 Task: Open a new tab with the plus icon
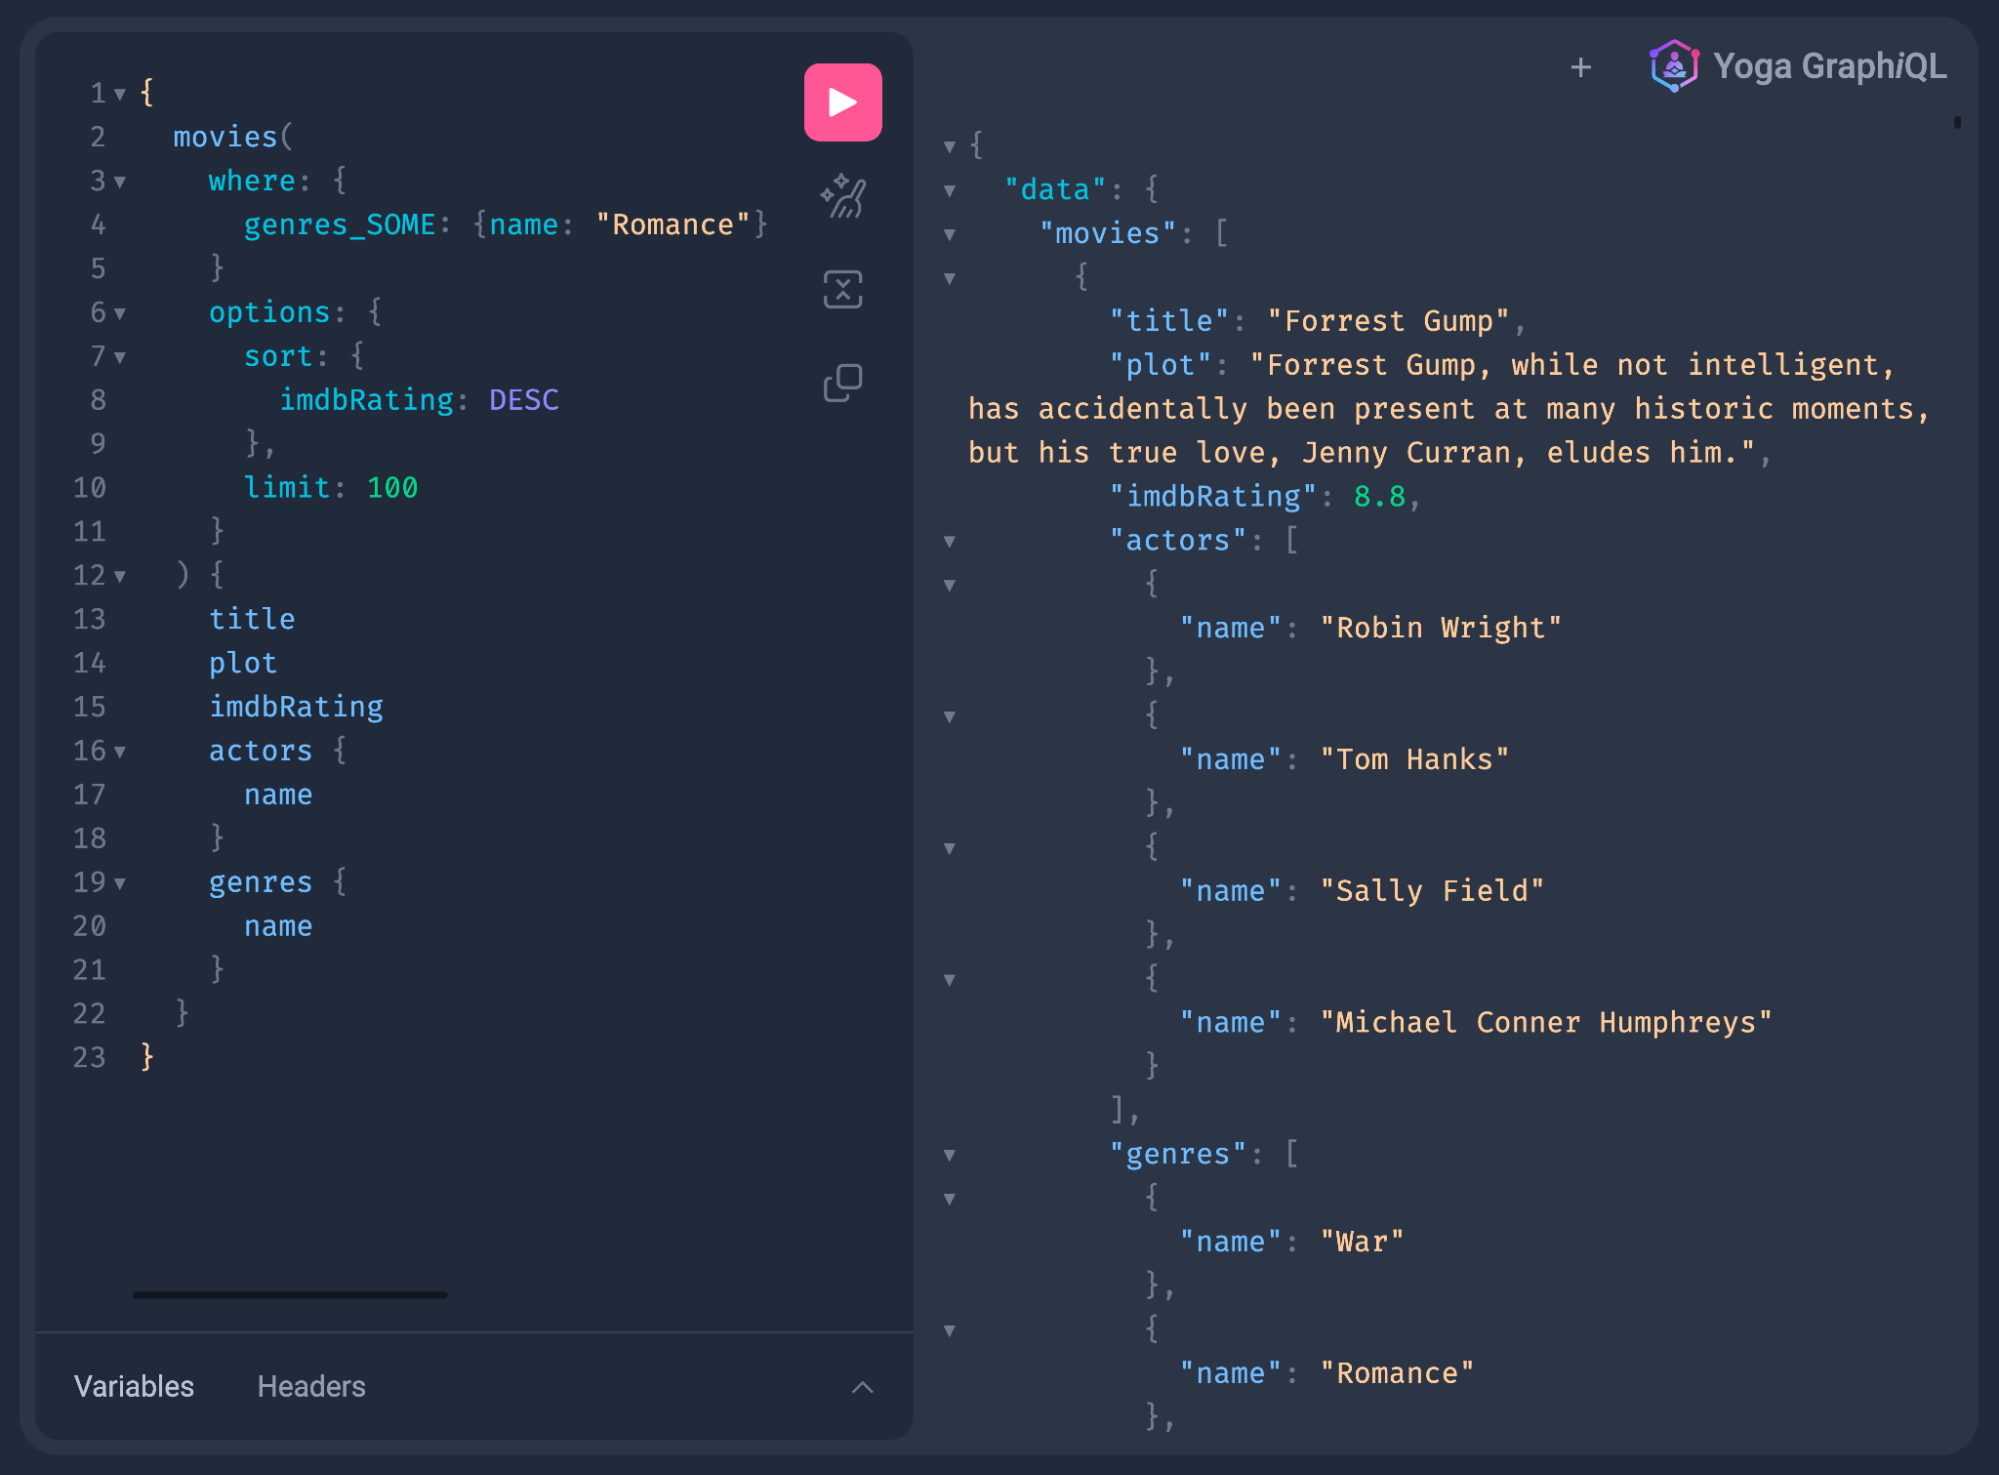click(1580, 67)
